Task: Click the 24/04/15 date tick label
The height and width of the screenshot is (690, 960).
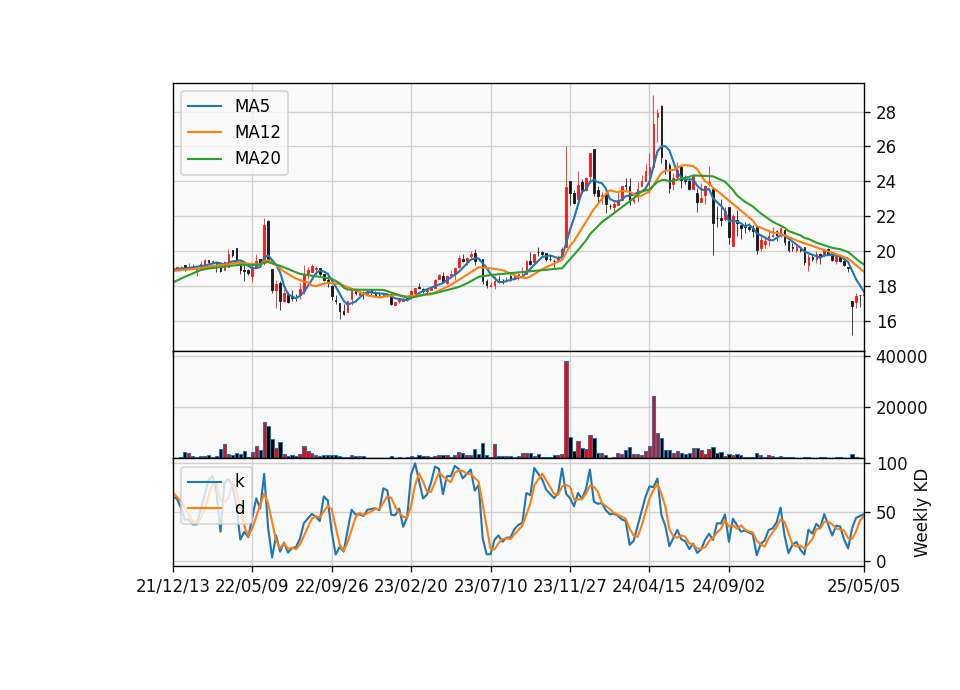Action: (x=649, y=587)
